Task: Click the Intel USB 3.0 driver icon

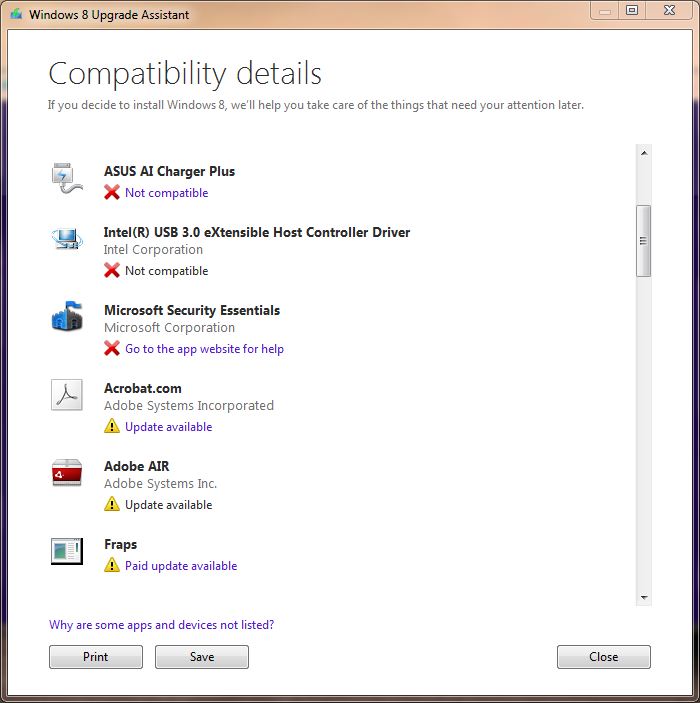Action: coord(67,239)
